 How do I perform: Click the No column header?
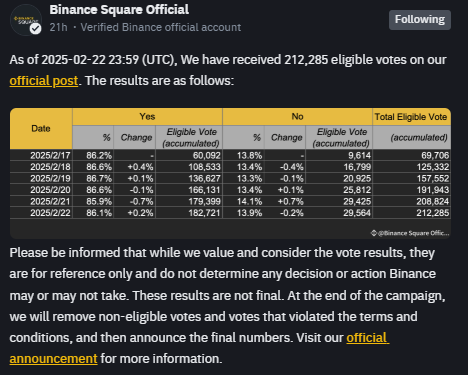(x=297, y=116)
